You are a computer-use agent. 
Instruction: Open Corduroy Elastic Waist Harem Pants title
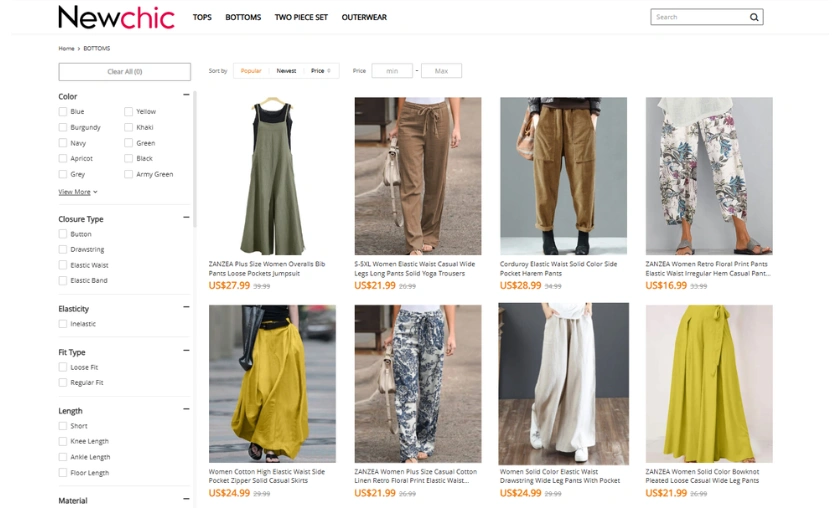[x=558, y=268]
